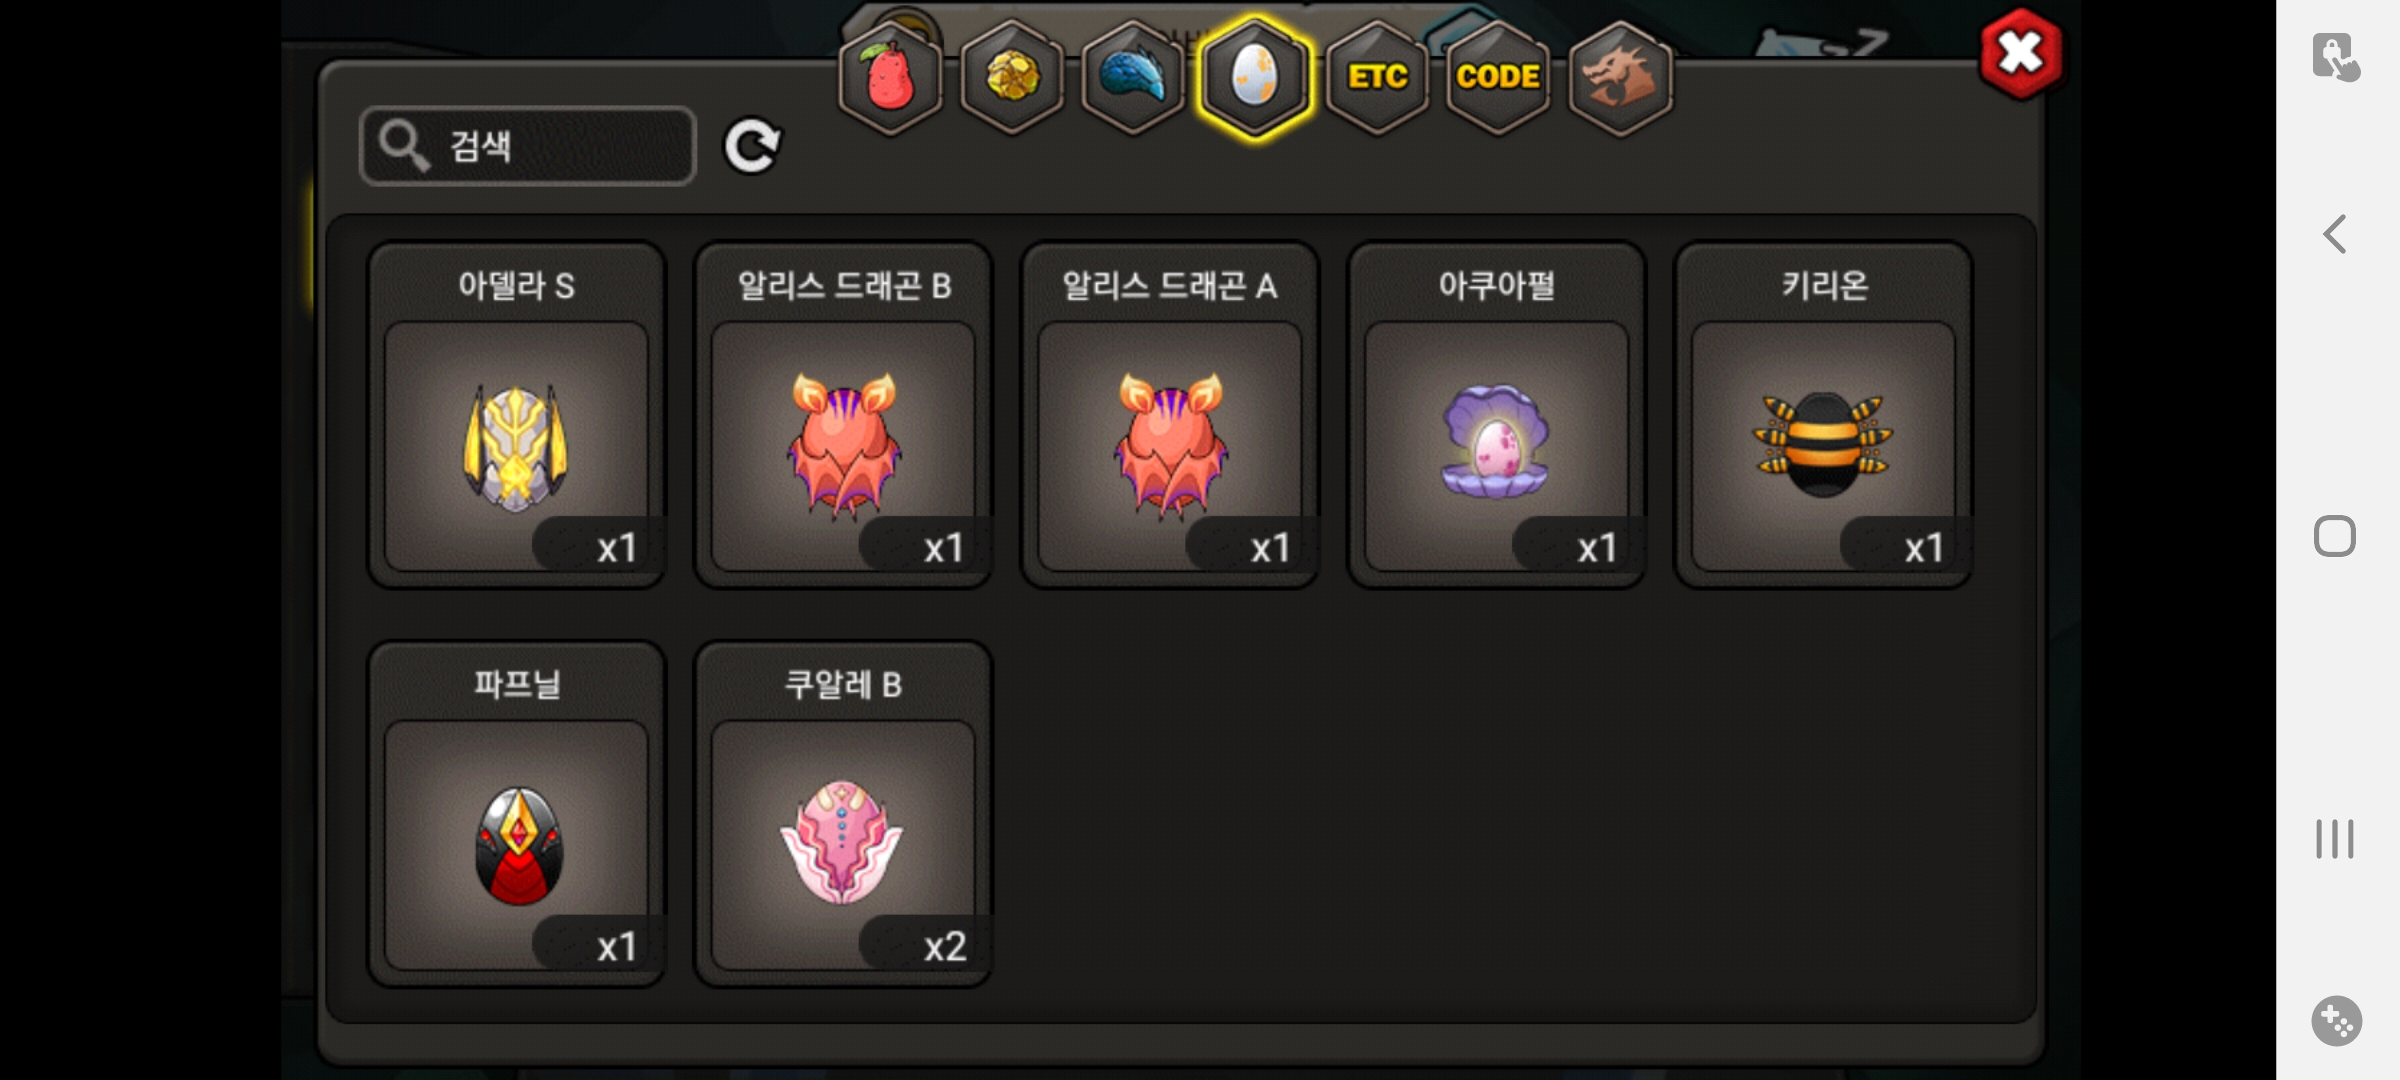Open the brown dragon head tab
This screenshot has height=1080, width=2400.
[x=1620, y=78]
